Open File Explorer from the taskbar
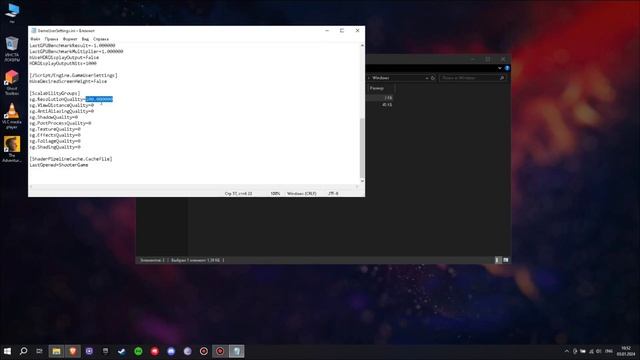Viewport: 640px width, 360px height. click(x=56, y=351)
